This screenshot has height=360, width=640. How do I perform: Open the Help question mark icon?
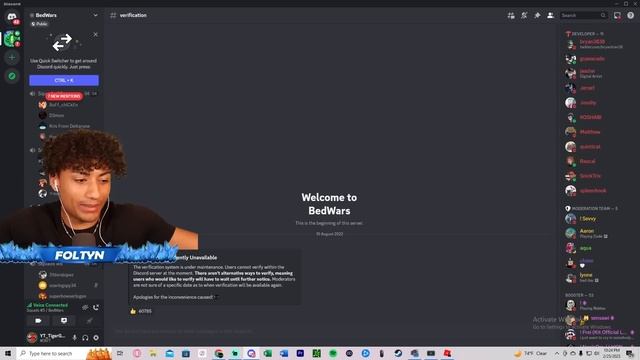(x=630, y=16)
